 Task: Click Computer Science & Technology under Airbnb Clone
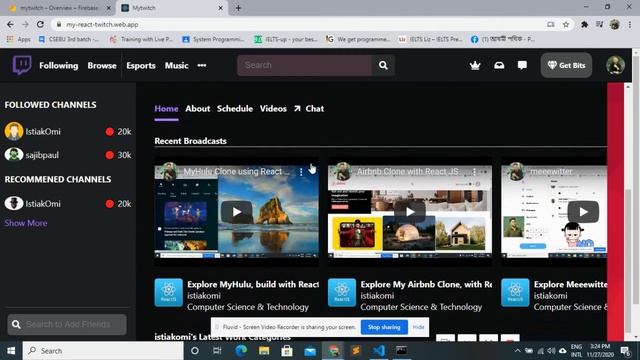coord(421,307)
